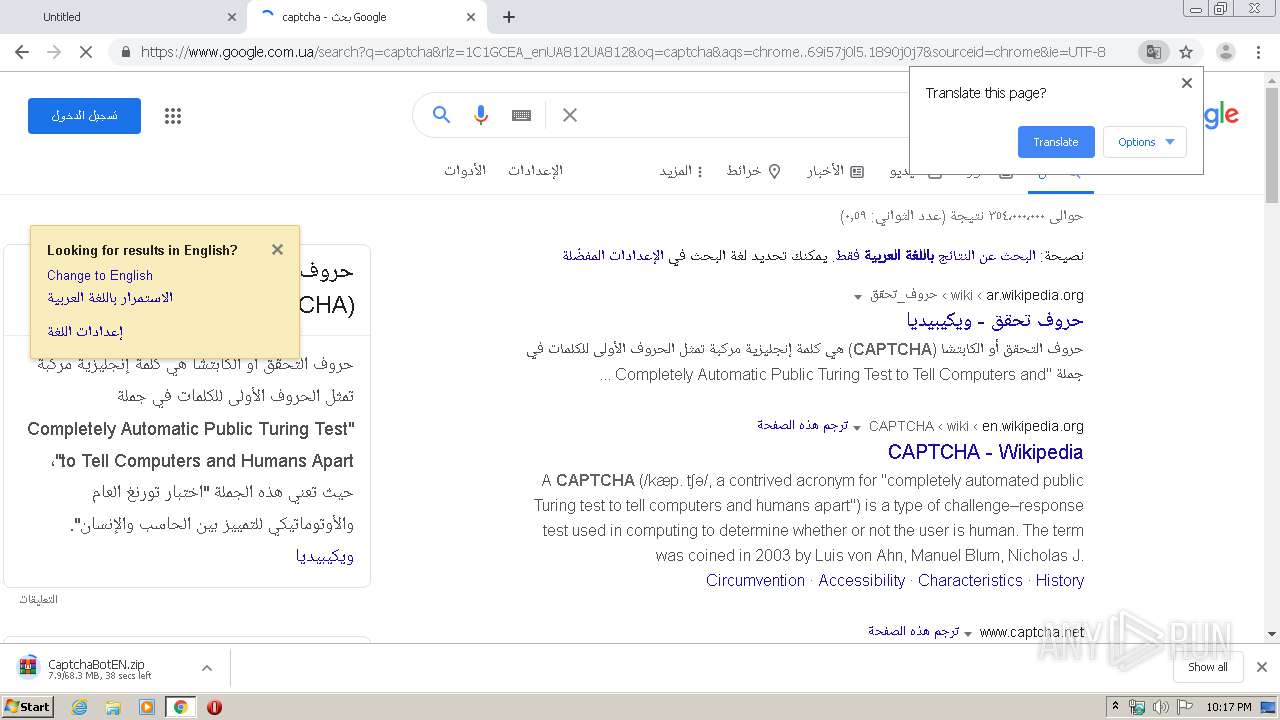Open the Windows Start menu

27,707
